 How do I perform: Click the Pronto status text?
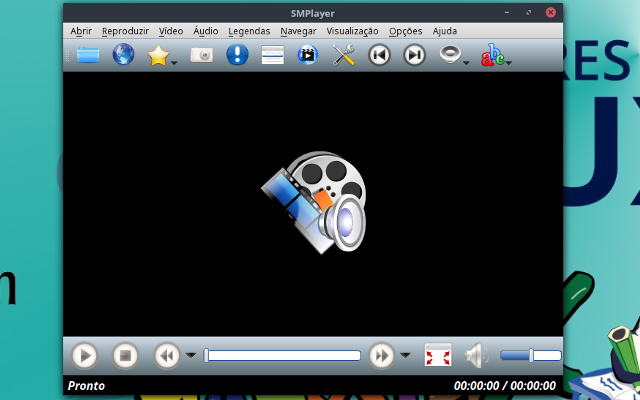[x=86, y=386]
